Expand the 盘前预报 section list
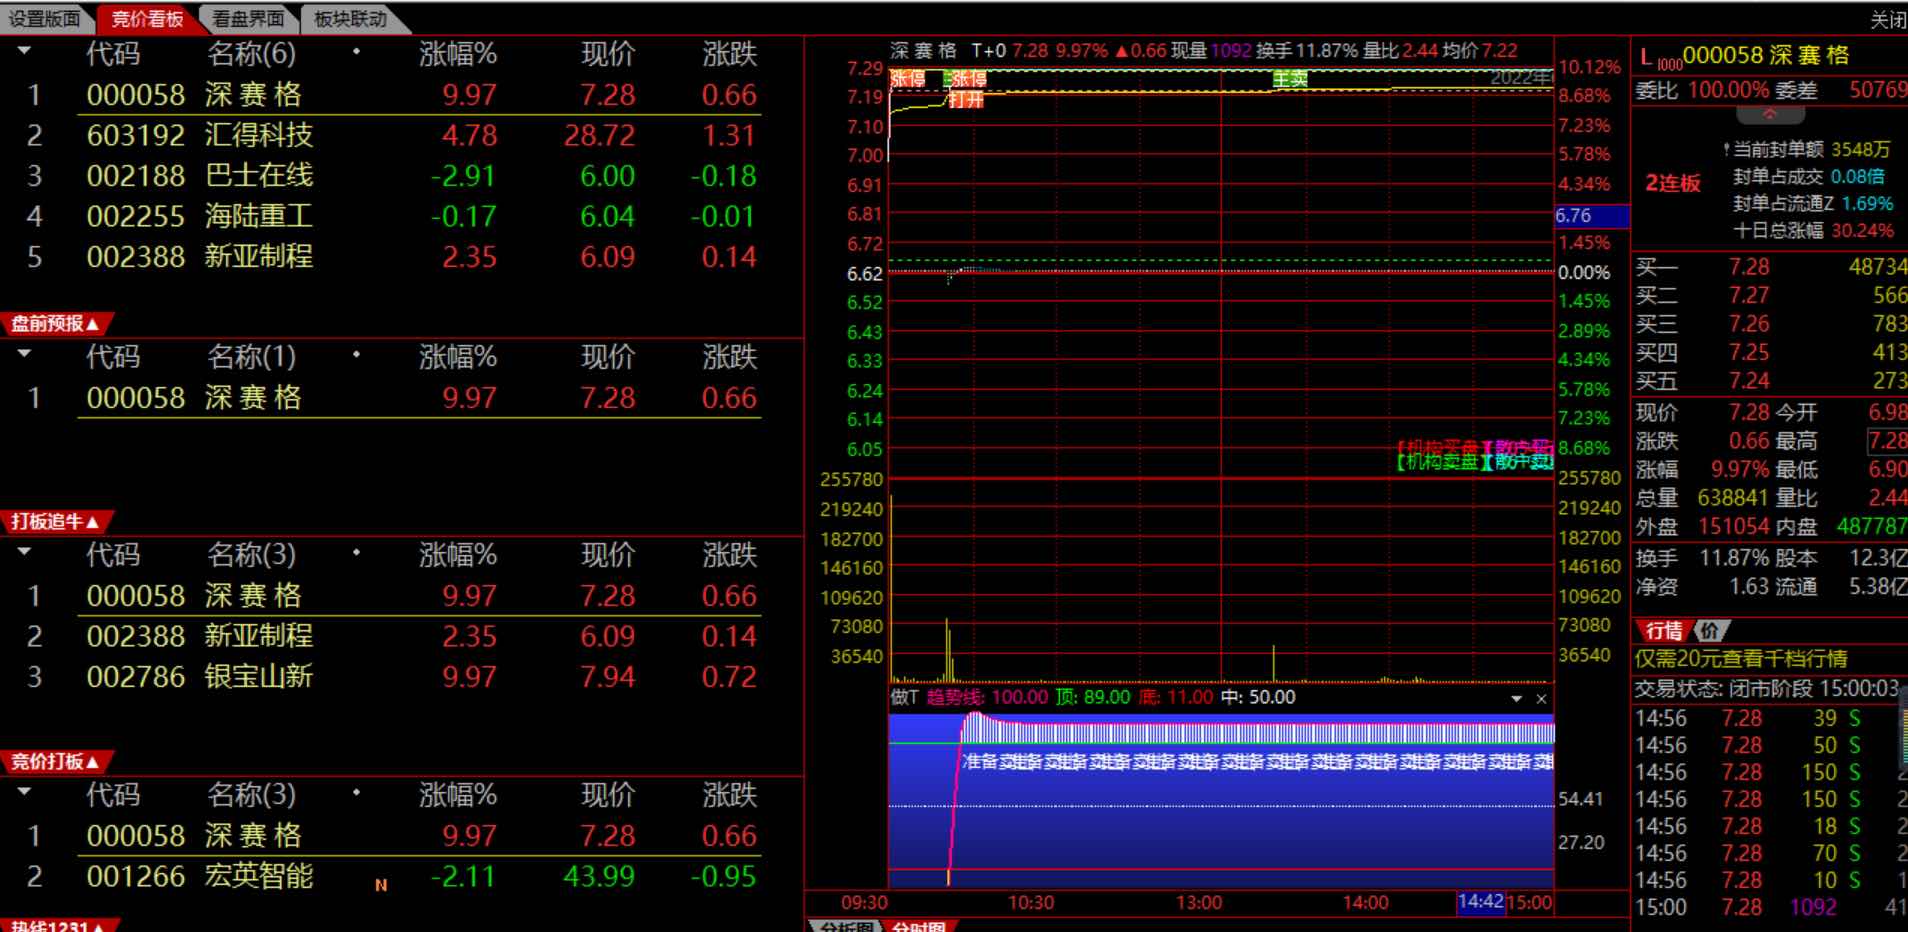Image resolution: width=1908 pixels, height=932 pixels. (x=55, y=323)
